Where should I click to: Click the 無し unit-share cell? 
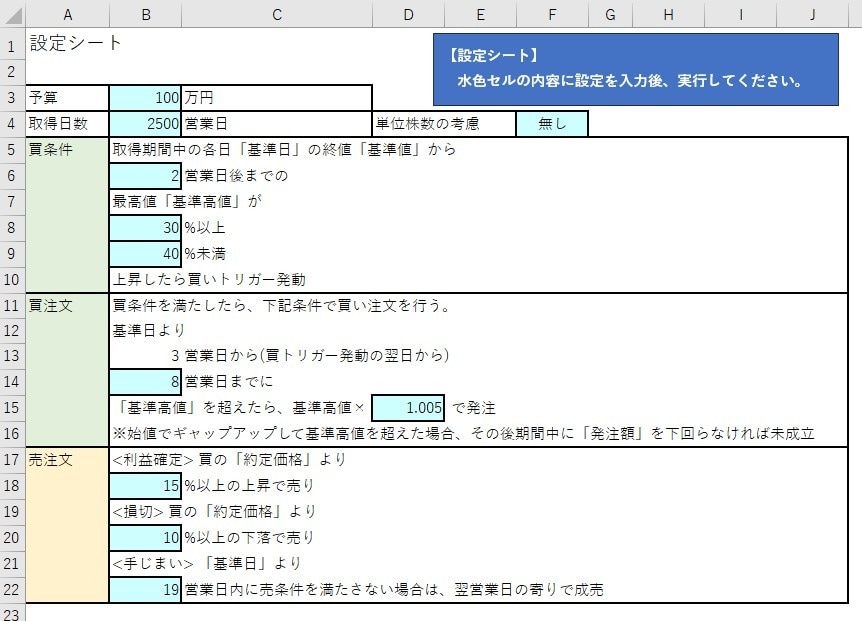552,124
